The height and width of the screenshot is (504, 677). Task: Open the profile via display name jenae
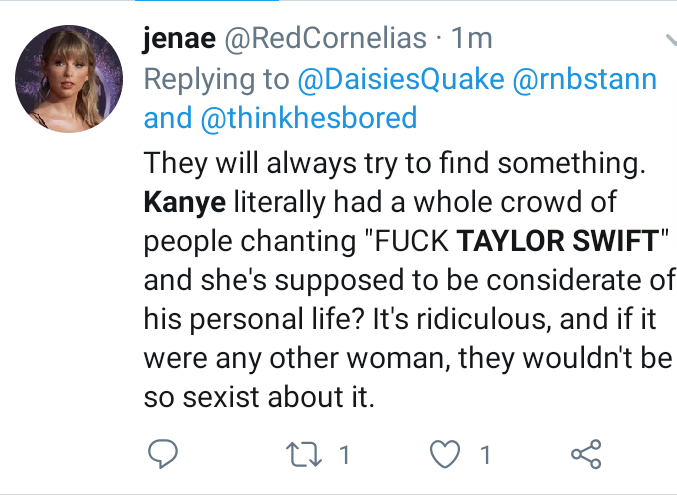click(x=179, y=38)
